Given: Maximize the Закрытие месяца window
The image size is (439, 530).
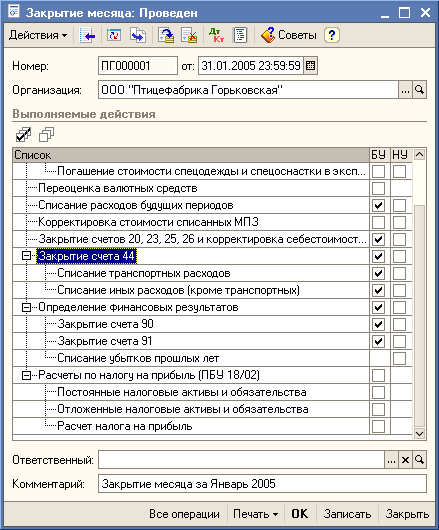Looking at the screenshot, I should coord(404,13).
